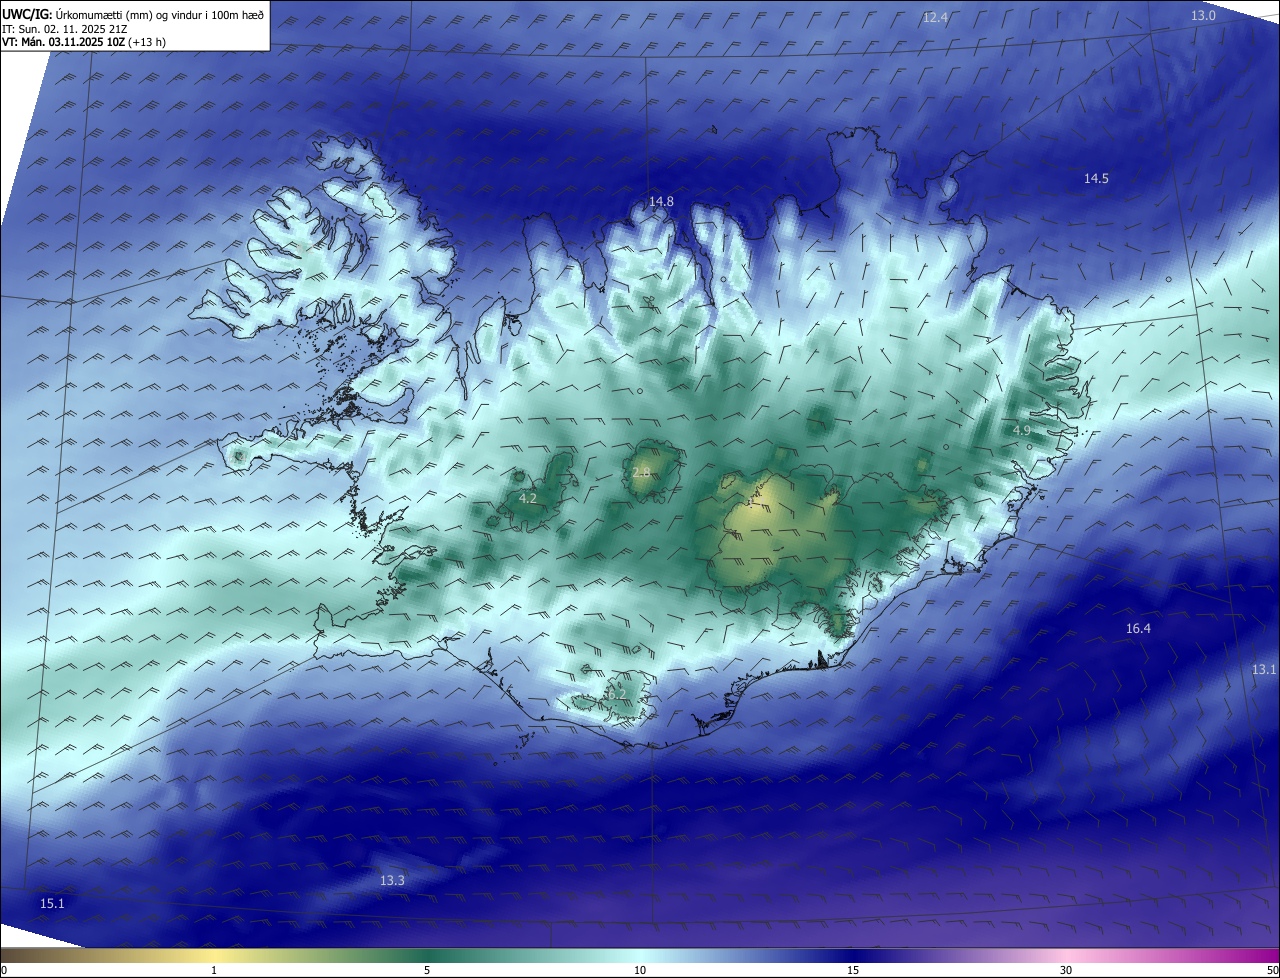Click the colour scale tick label 30

(x=1066, y=970)
